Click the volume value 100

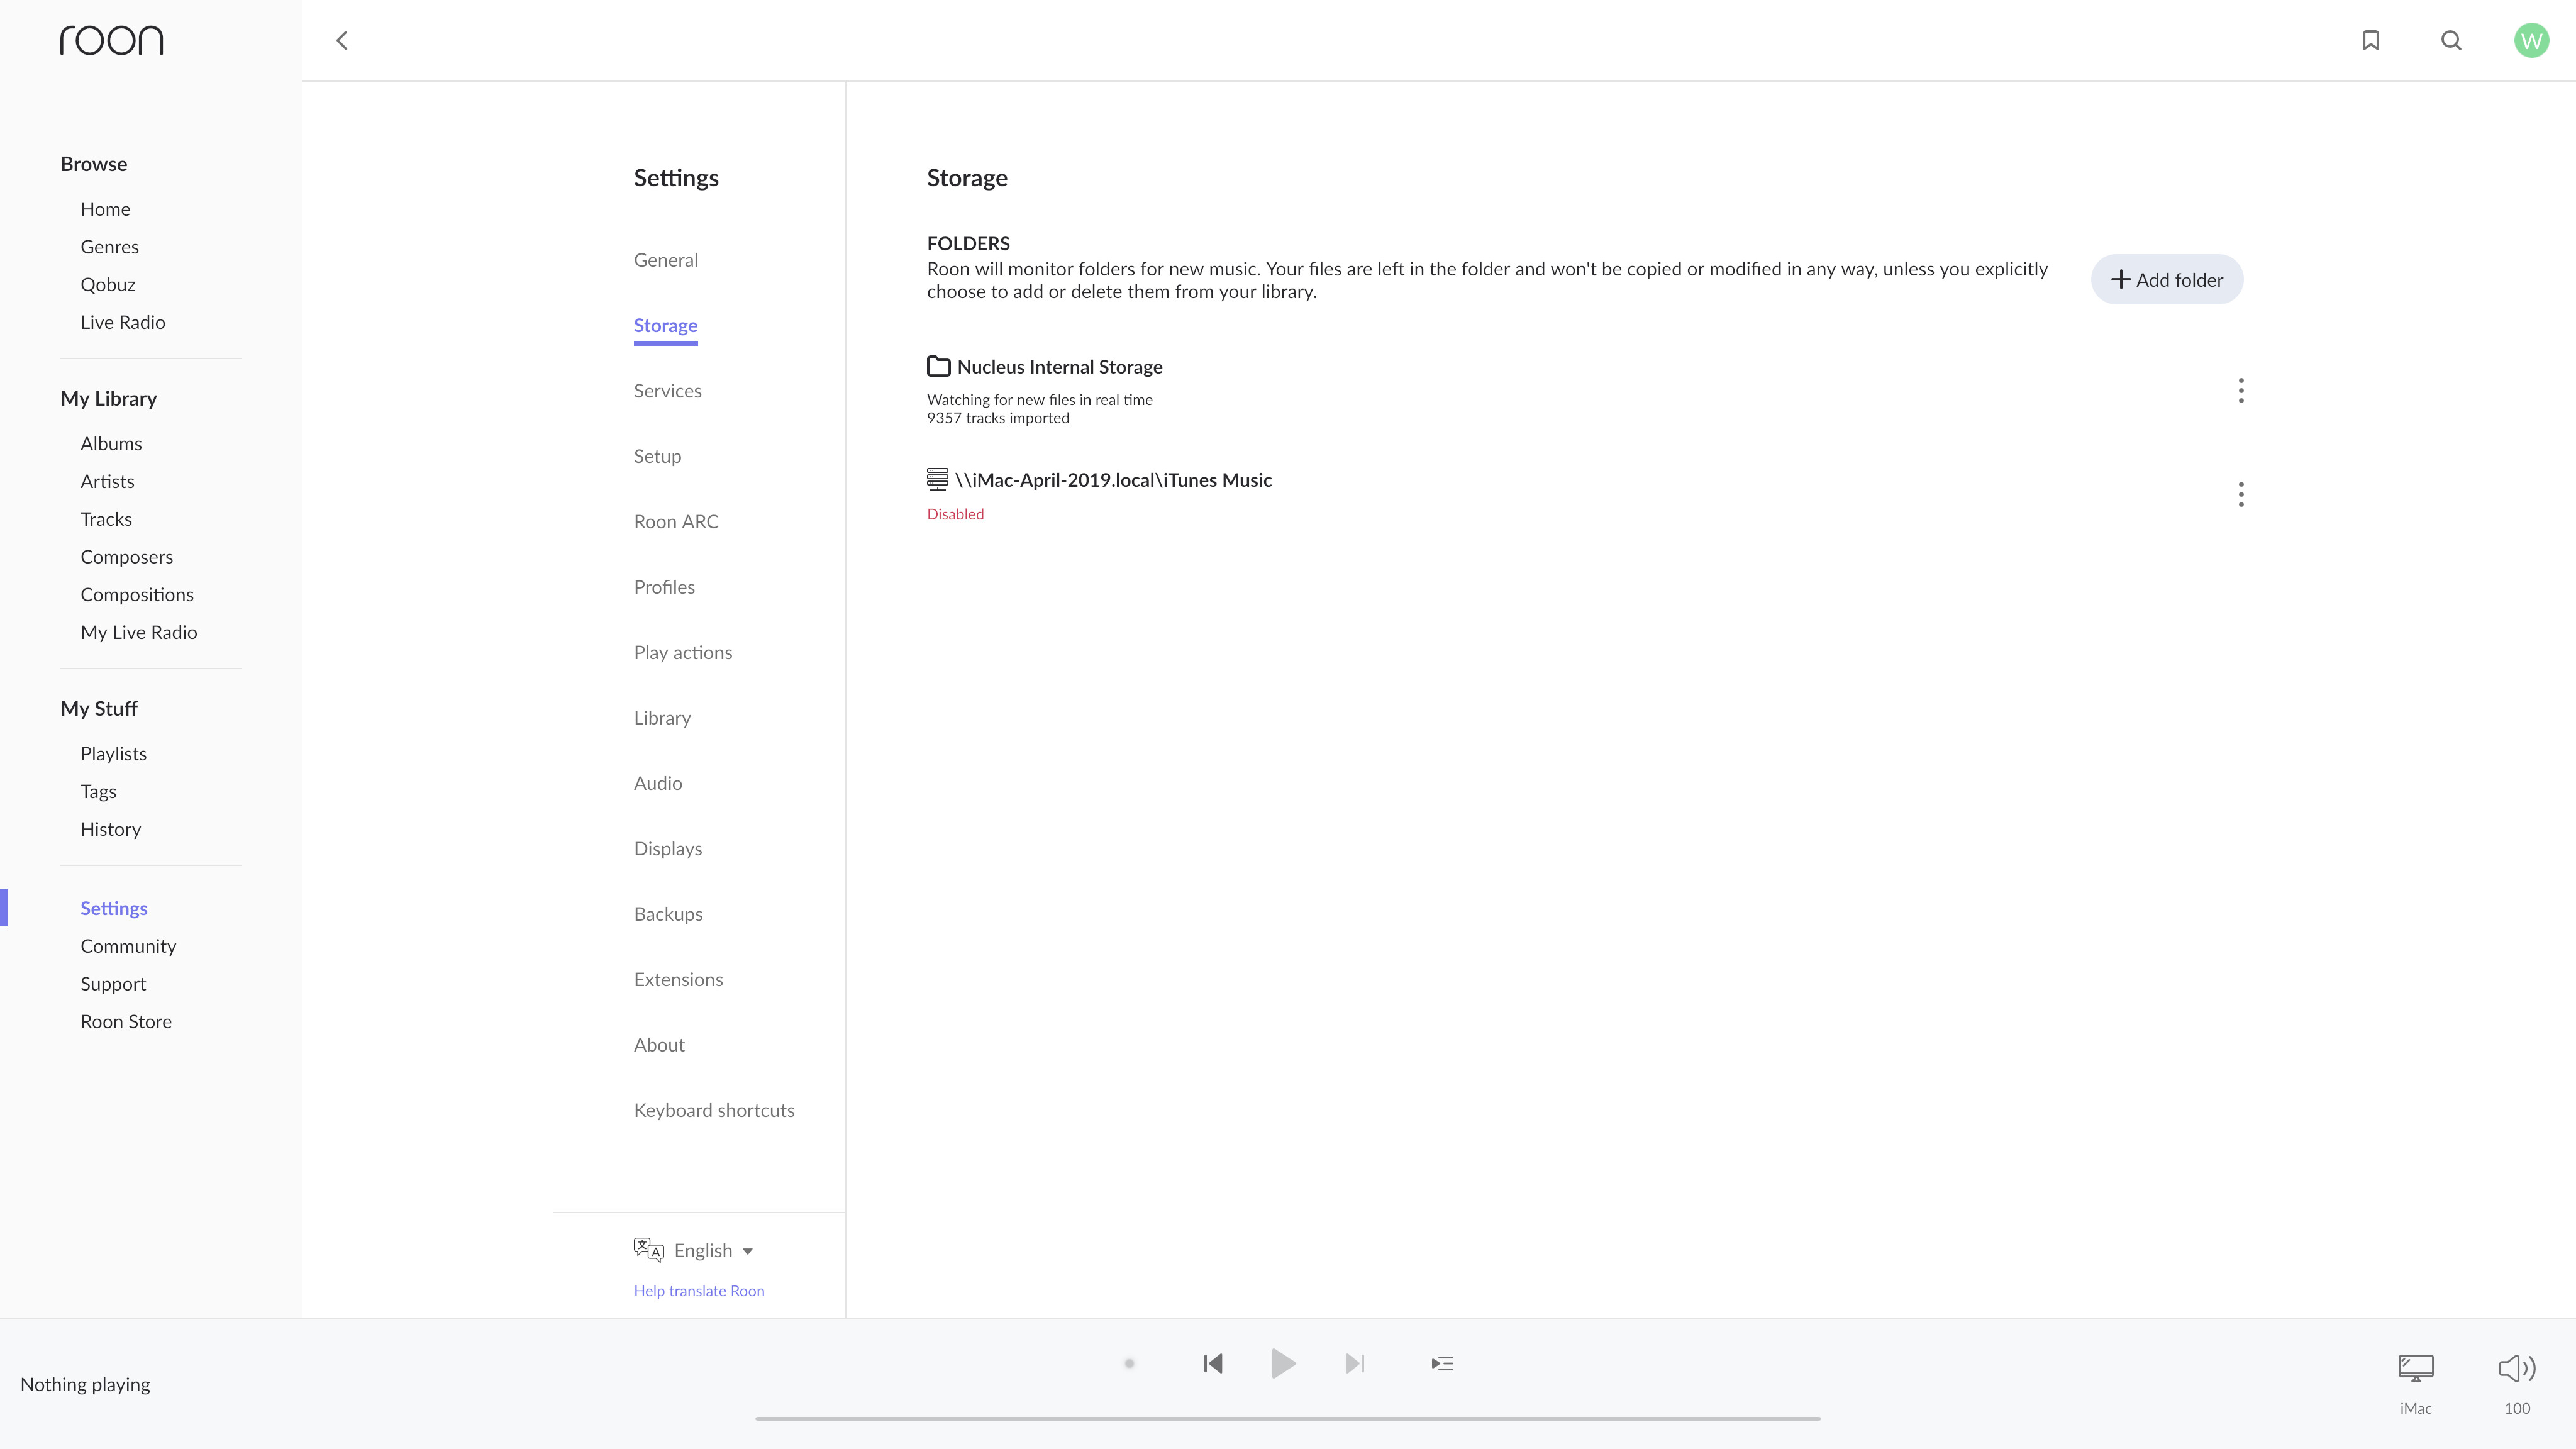coord(2517,1408)
